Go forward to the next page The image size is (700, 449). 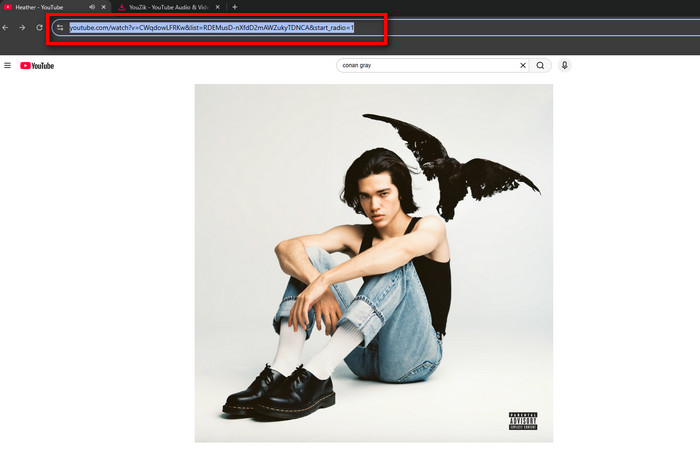point(22,27)
